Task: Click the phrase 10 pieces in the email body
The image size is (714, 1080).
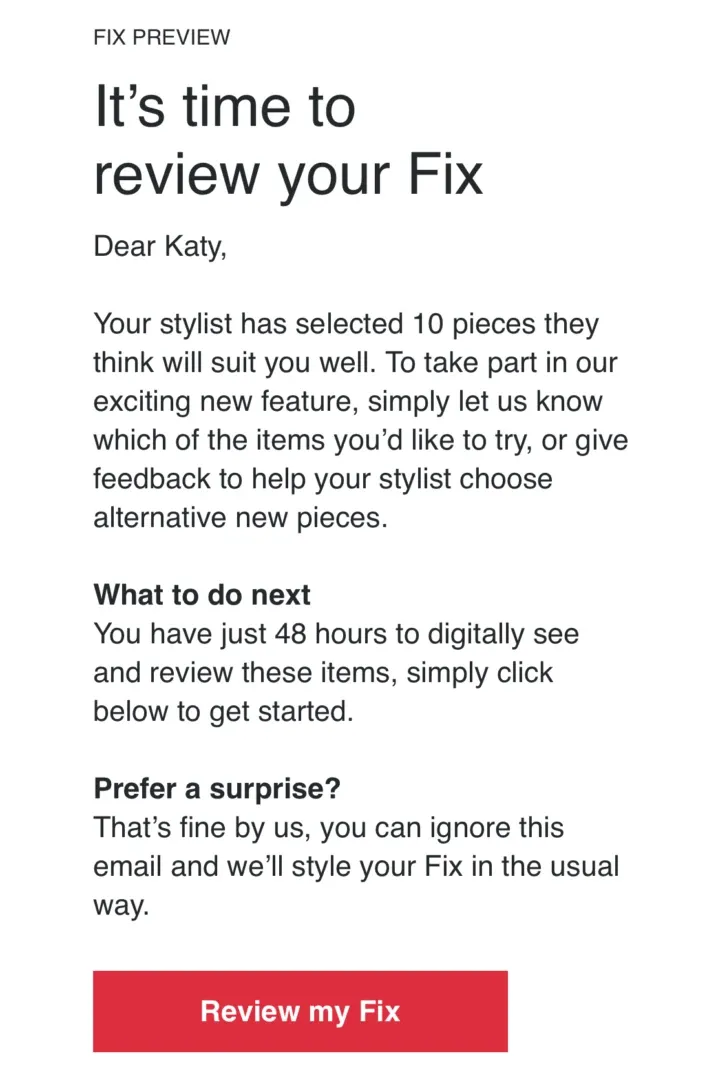Action: tap(478, 323)
